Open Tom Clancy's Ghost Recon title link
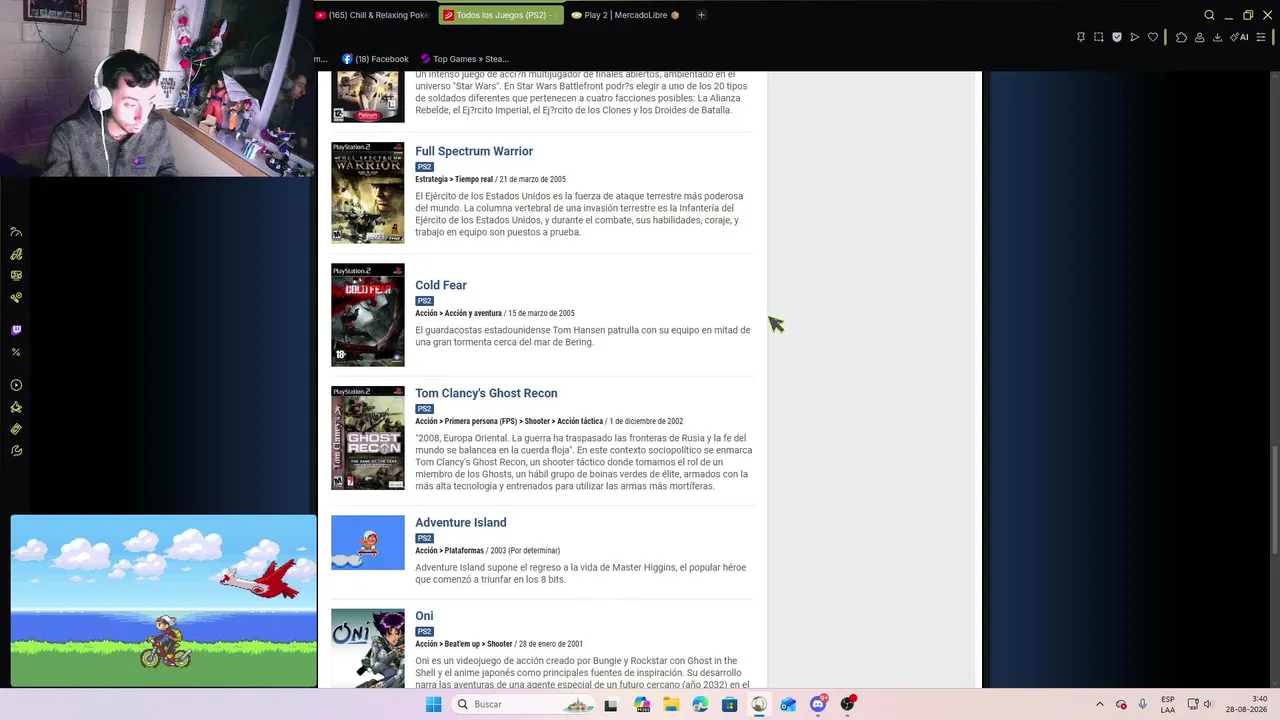Screen dimensions: 1280x720 point(486,393)
